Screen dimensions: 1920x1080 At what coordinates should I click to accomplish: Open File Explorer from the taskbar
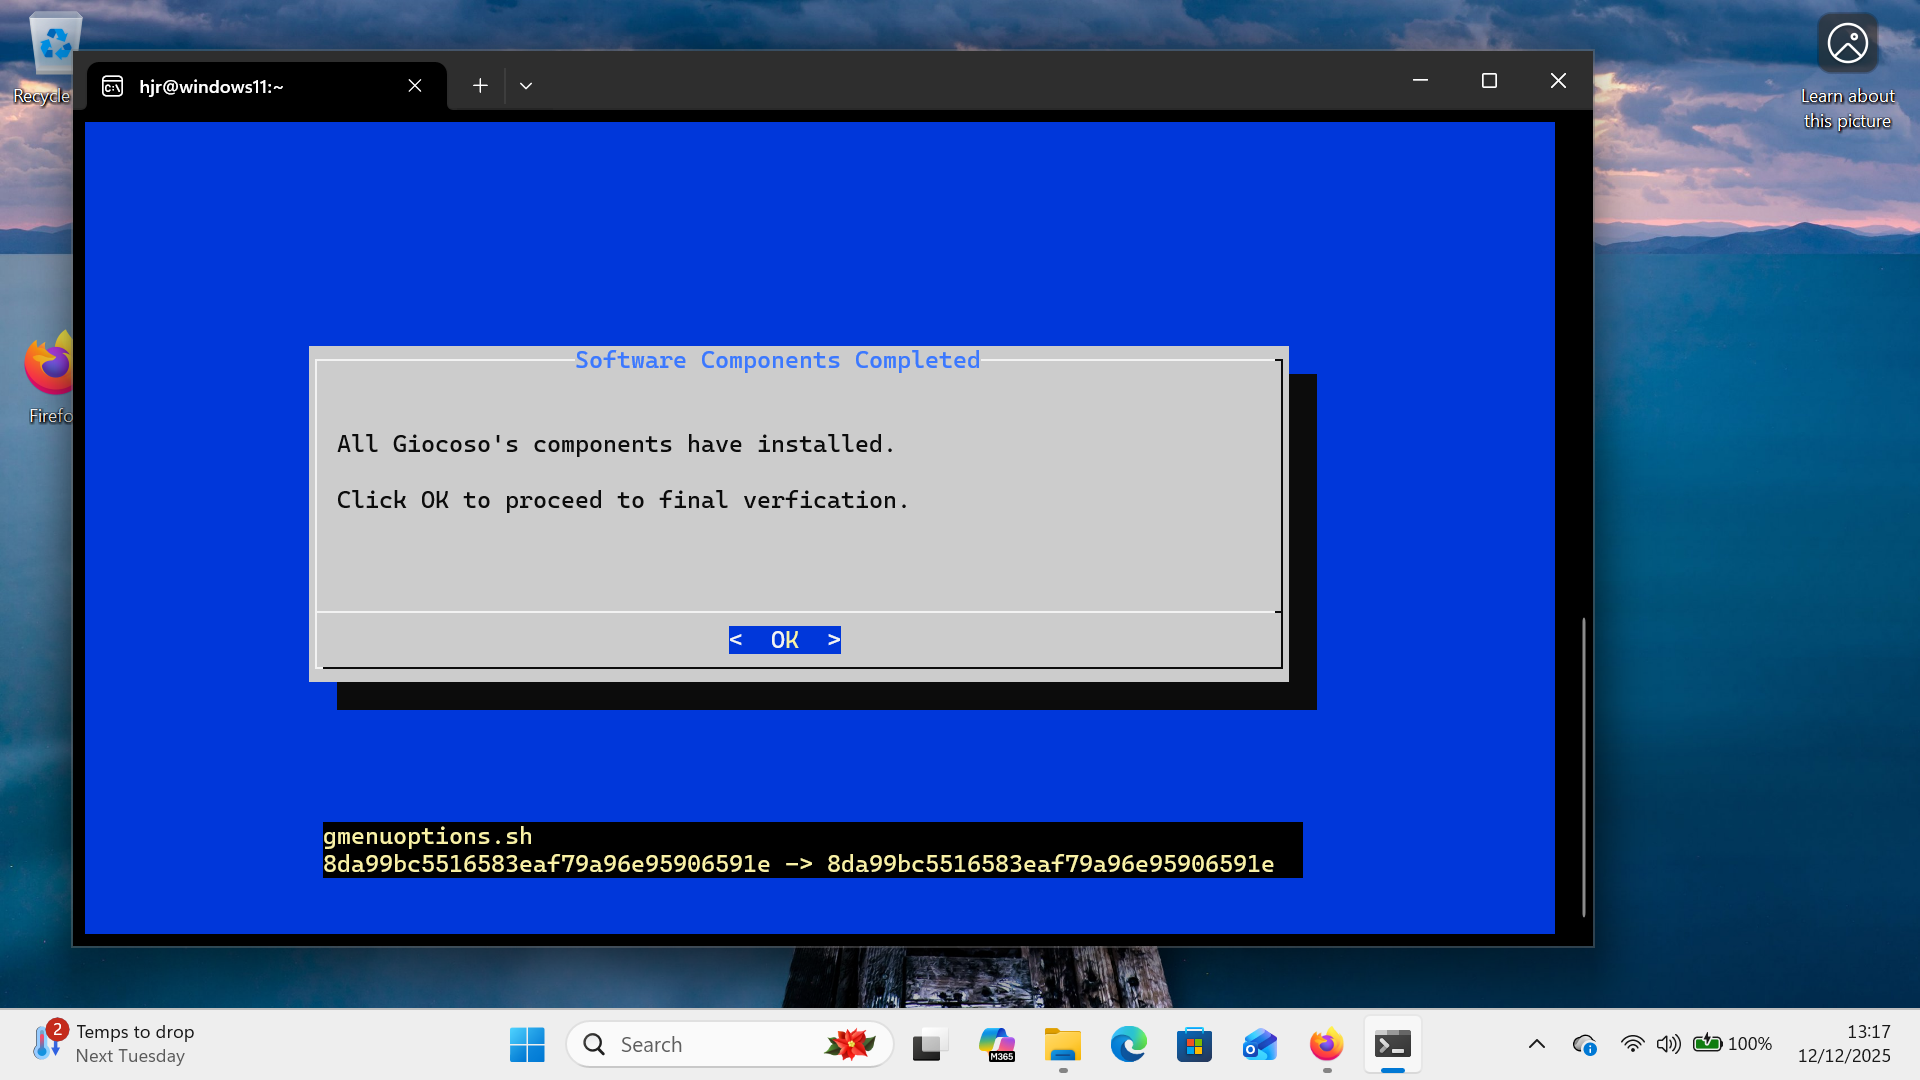click(1062, 1043)
